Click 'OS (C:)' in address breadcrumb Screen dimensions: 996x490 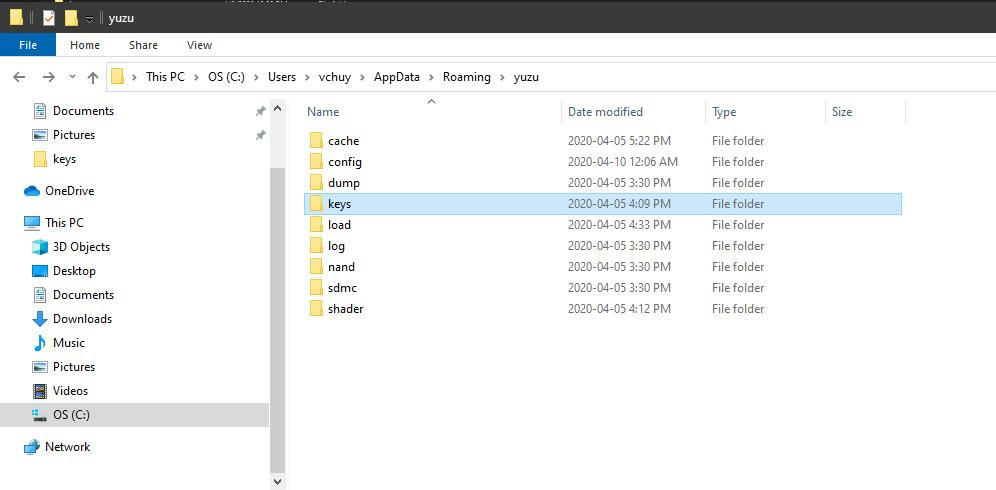(x=226, y=77)
